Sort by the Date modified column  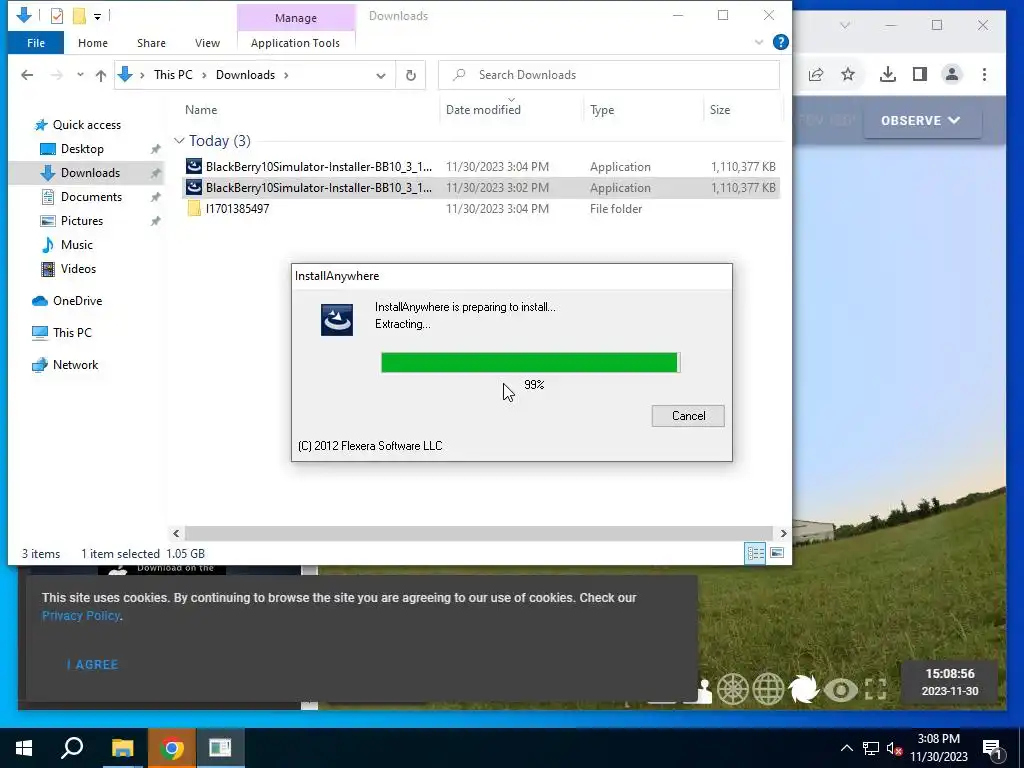coord(483,110)
